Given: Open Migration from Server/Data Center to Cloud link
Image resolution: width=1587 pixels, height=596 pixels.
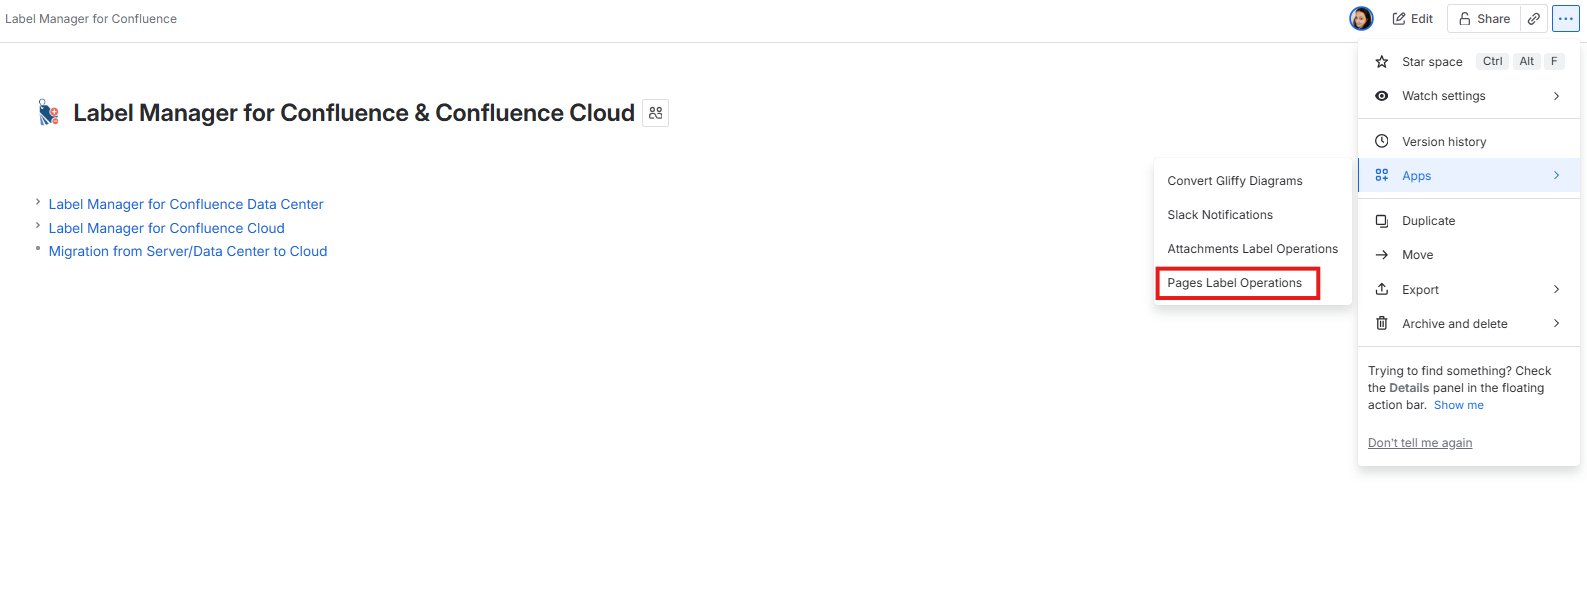Looking at the screenshot, I should (x=188, y=251).
